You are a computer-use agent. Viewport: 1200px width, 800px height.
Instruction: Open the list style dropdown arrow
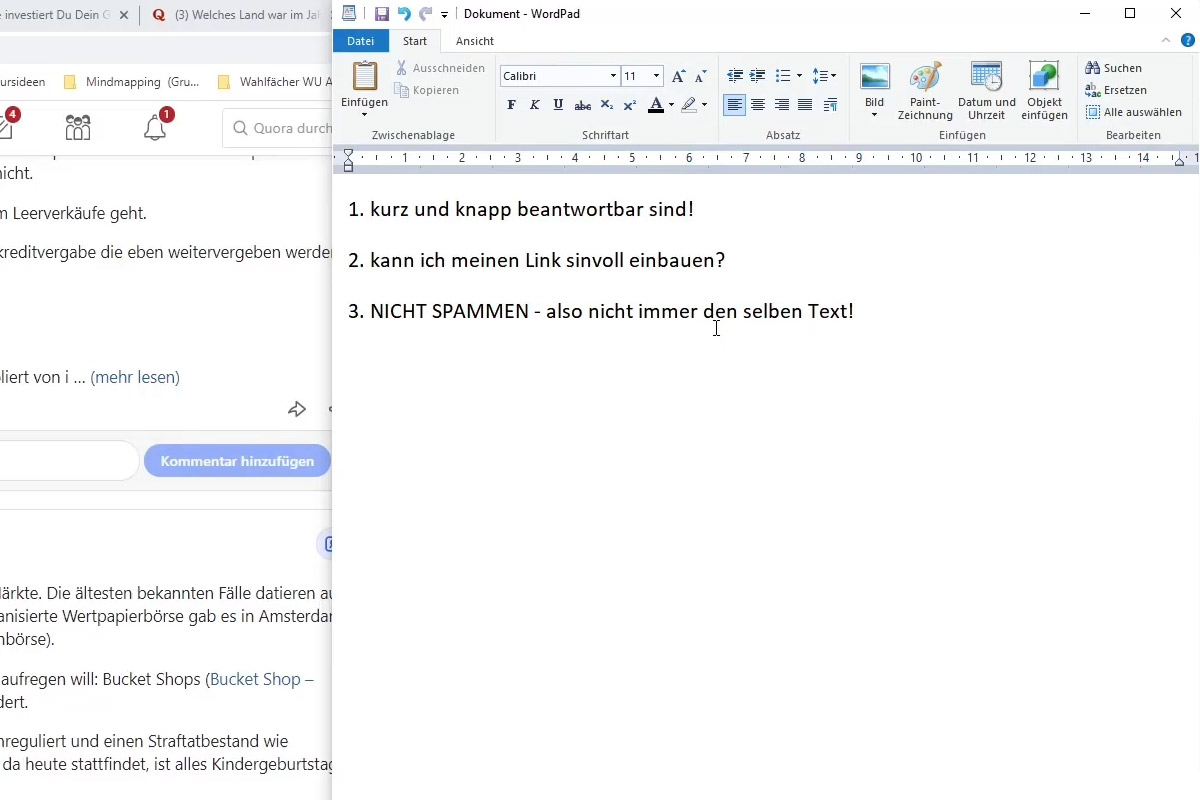point(799,76)
